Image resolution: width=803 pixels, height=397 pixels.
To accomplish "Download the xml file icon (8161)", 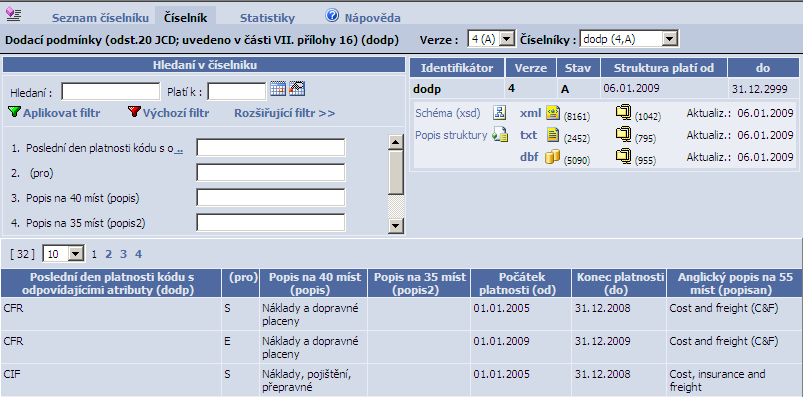I will [x=553, y=113].
